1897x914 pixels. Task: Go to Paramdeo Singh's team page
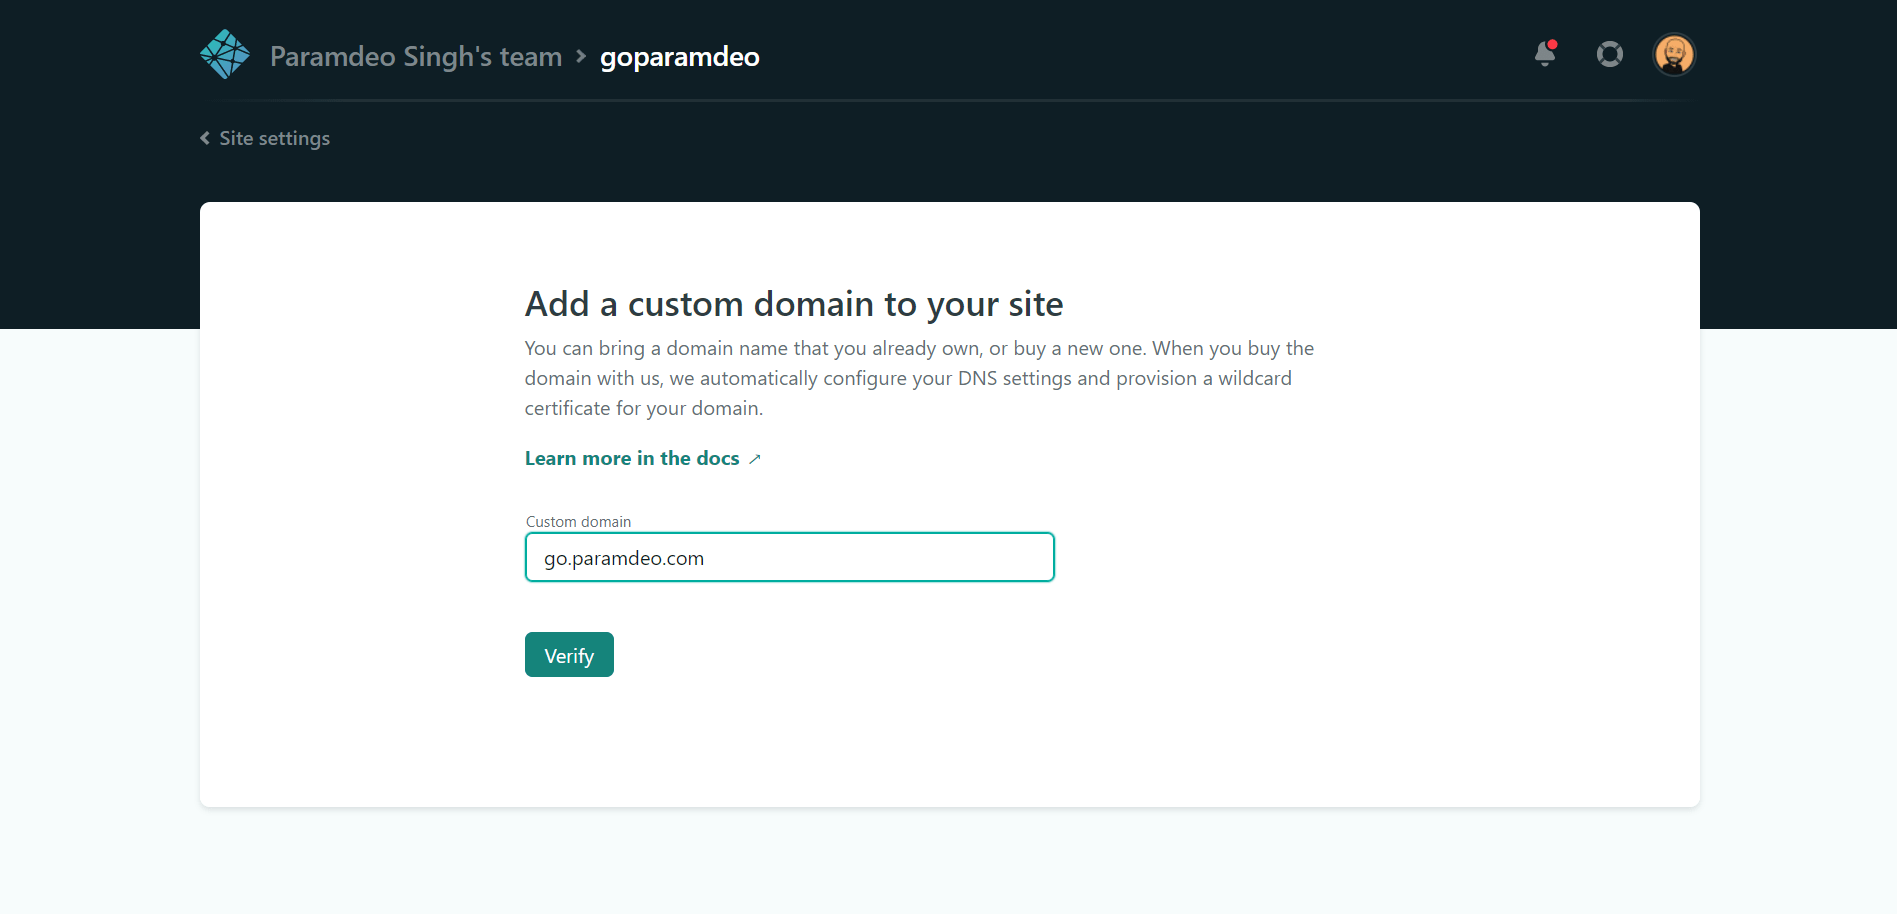pos(416,56)
